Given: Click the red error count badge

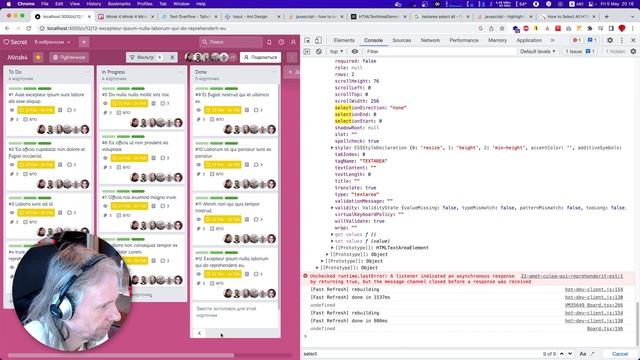Looking at the screenshot, I should coord(576,40).
